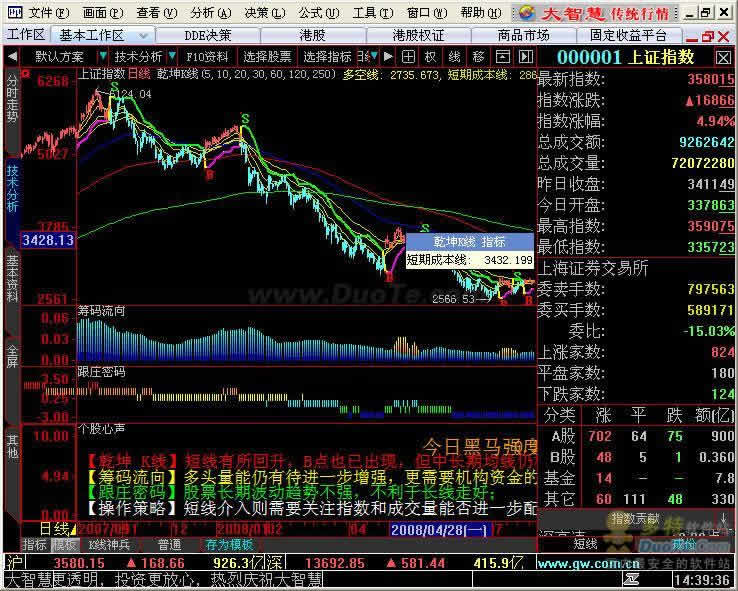Click the 权 (rights adjustment) toolbar icon
738x591 pixels.
click(430, 56)
